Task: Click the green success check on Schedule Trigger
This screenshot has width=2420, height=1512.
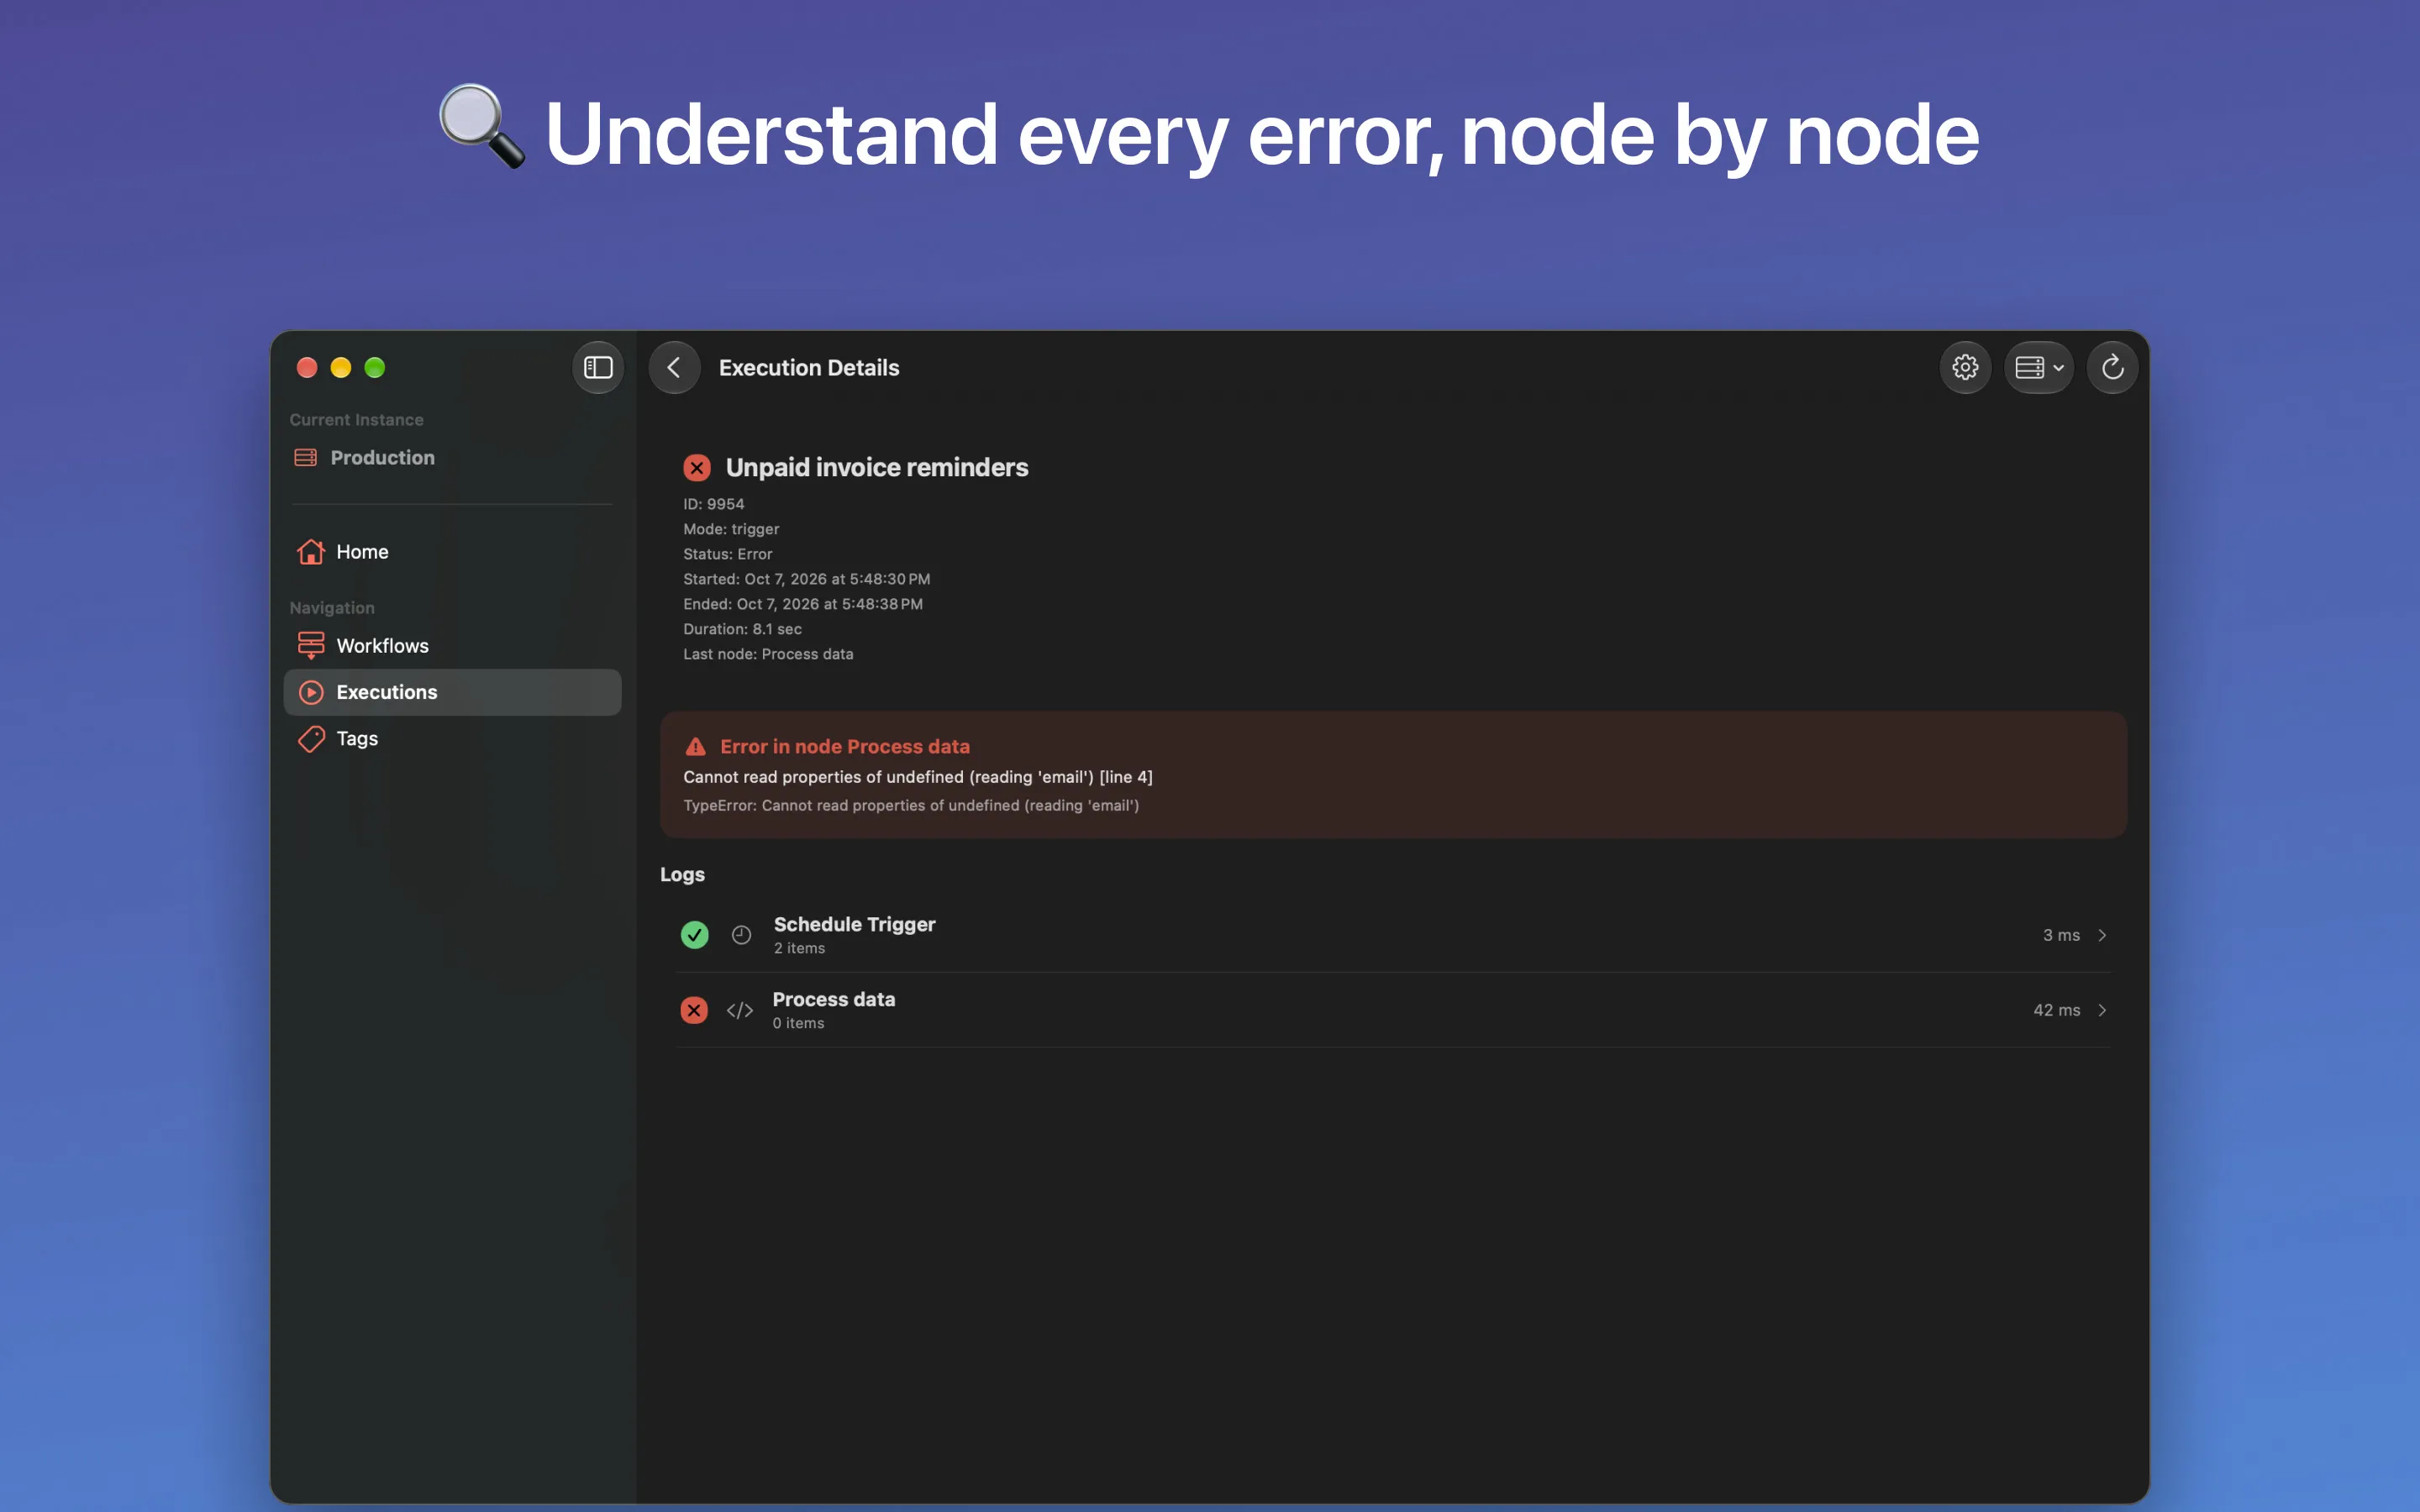Action: (694, 935)
